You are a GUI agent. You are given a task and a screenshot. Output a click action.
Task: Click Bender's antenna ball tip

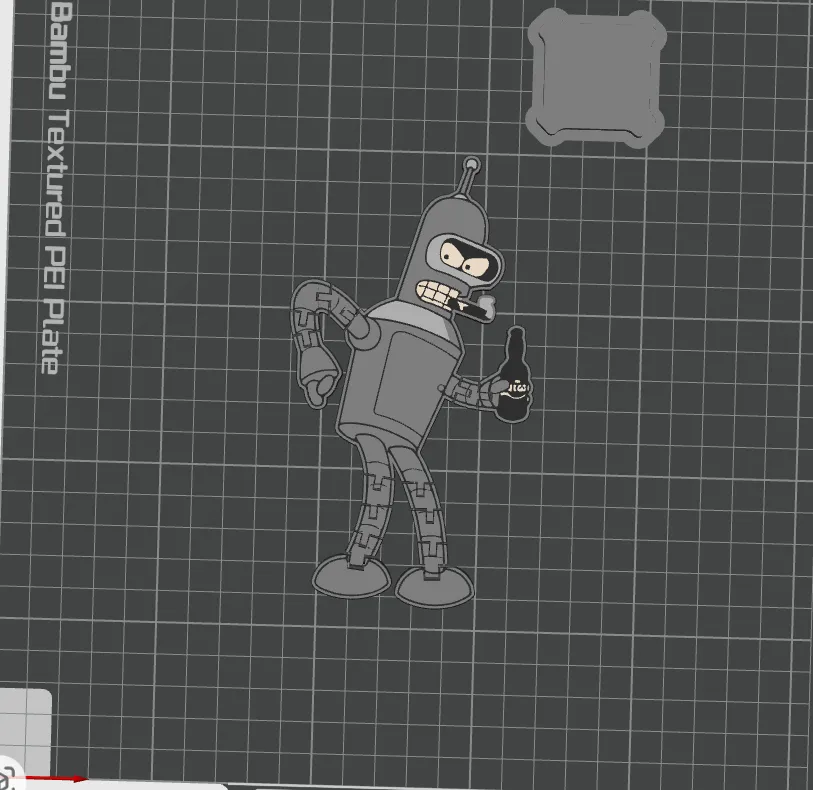472,165
